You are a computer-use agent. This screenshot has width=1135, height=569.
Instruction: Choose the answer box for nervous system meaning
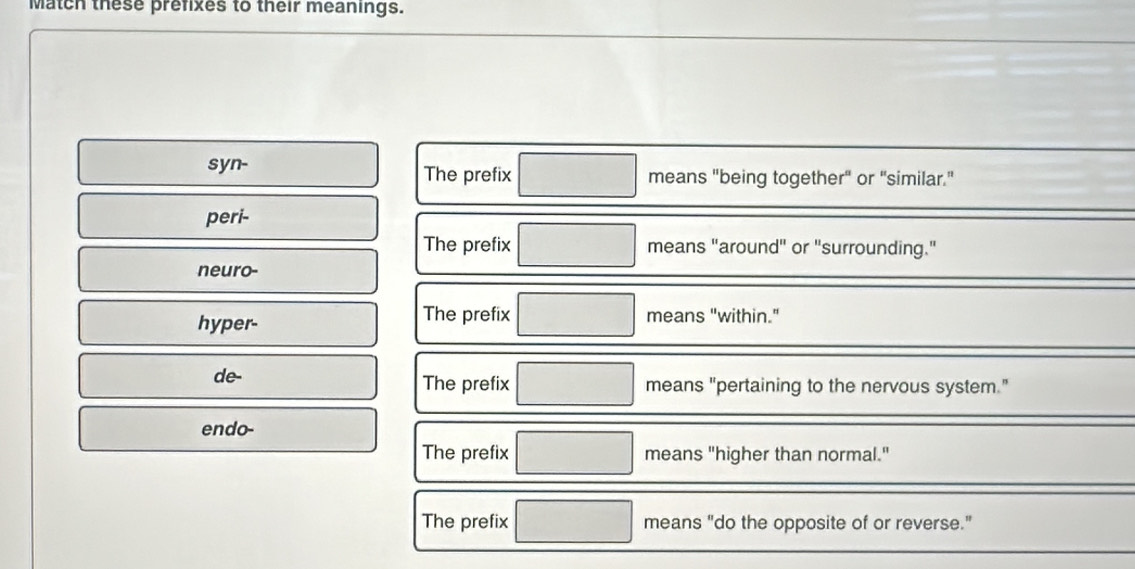(x=575, y=384)
